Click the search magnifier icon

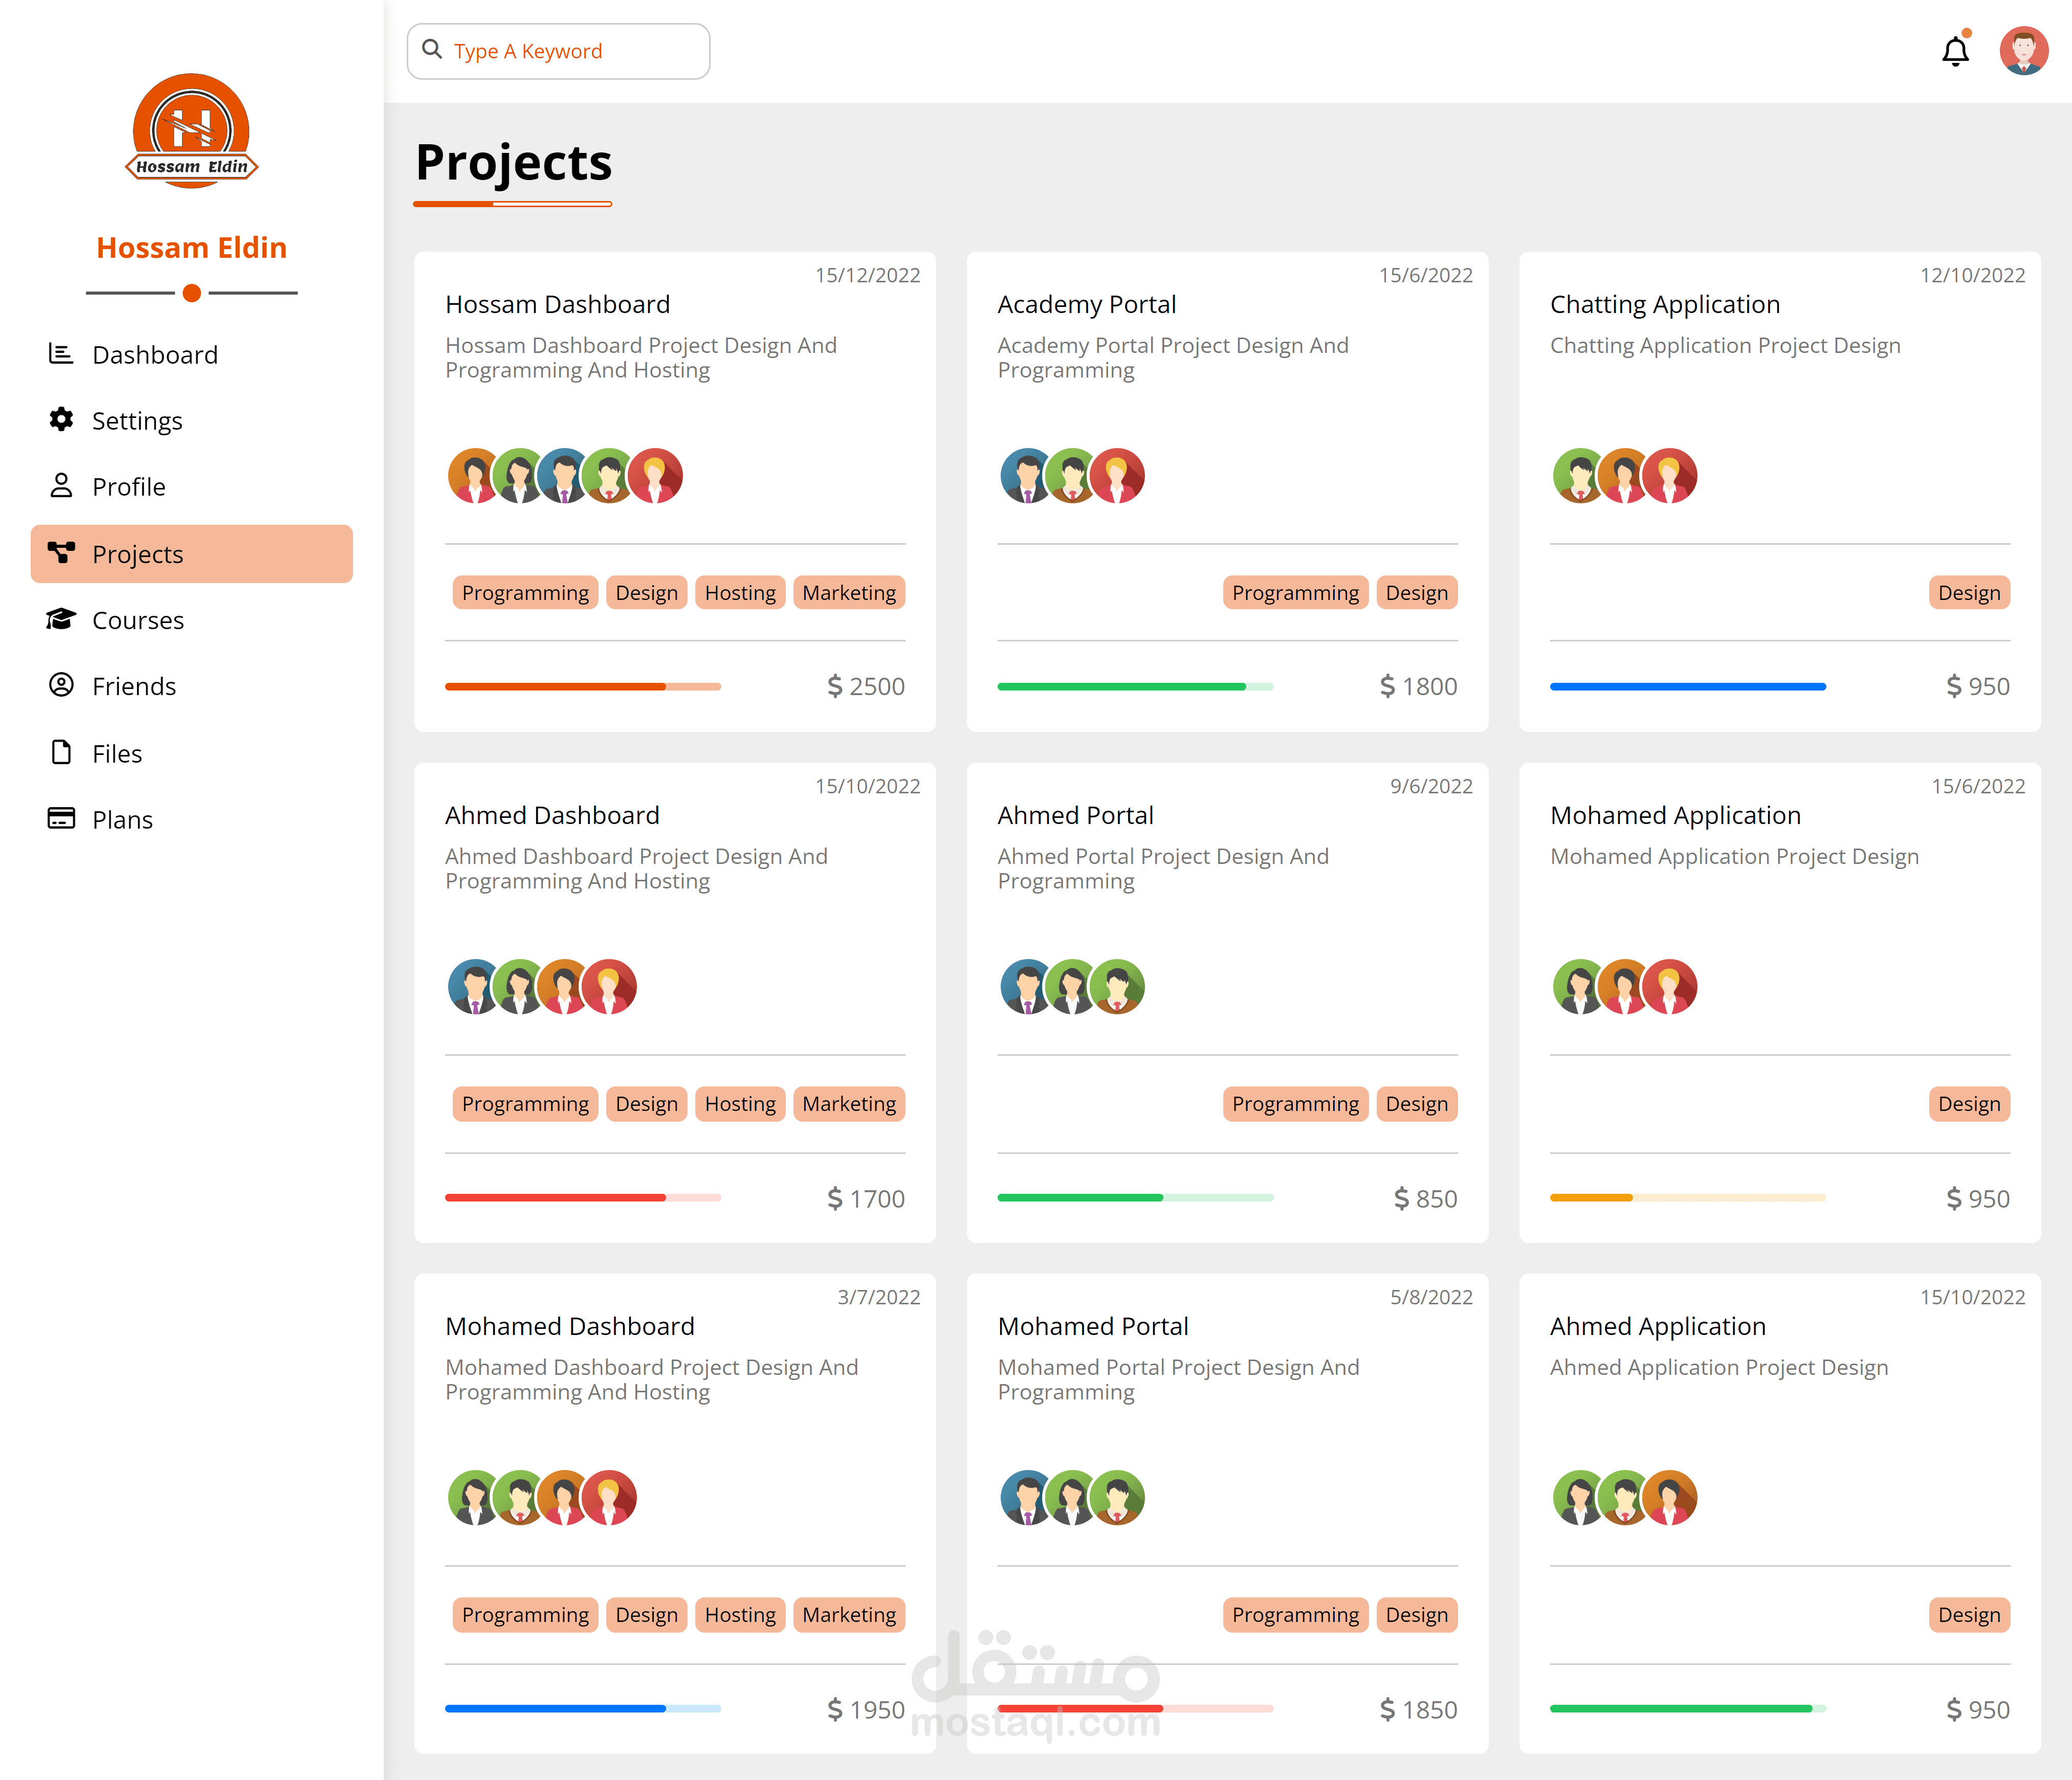(432, 49)
